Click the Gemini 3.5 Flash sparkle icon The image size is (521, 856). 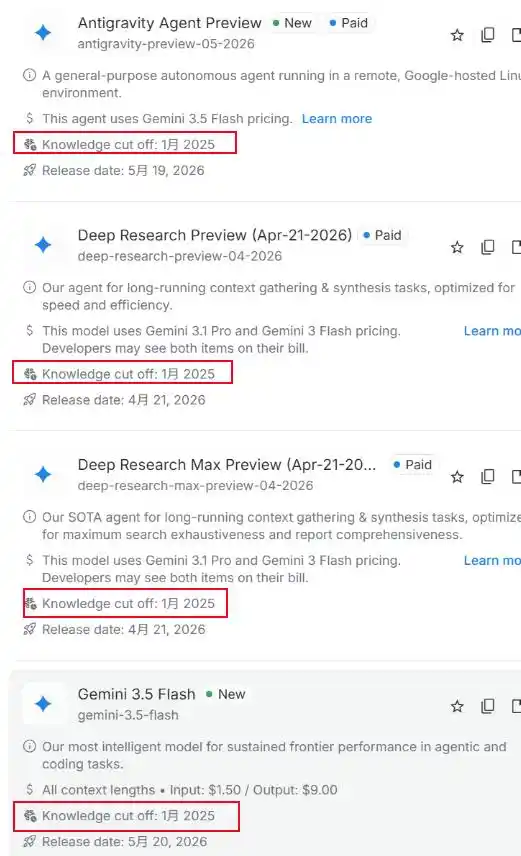[x=43, y=704]
